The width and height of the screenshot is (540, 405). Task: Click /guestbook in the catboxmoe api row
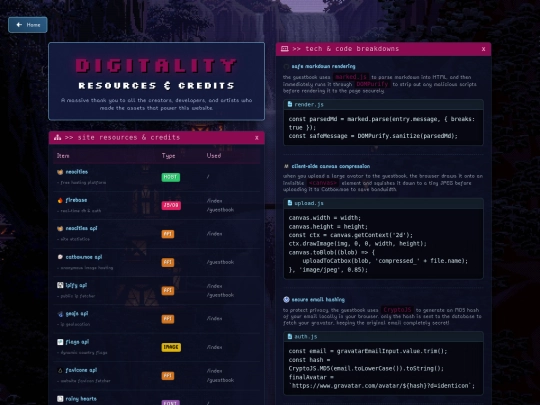pyautogui.click(x=220, y=262)
